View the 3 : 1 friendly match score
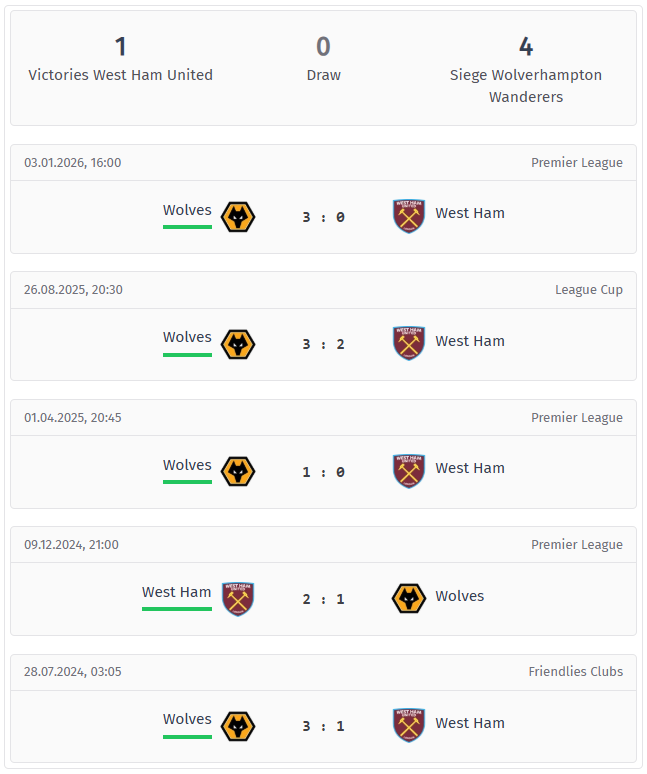The height and width of the screenshot is (774, 647). click(x=323, y=726)
